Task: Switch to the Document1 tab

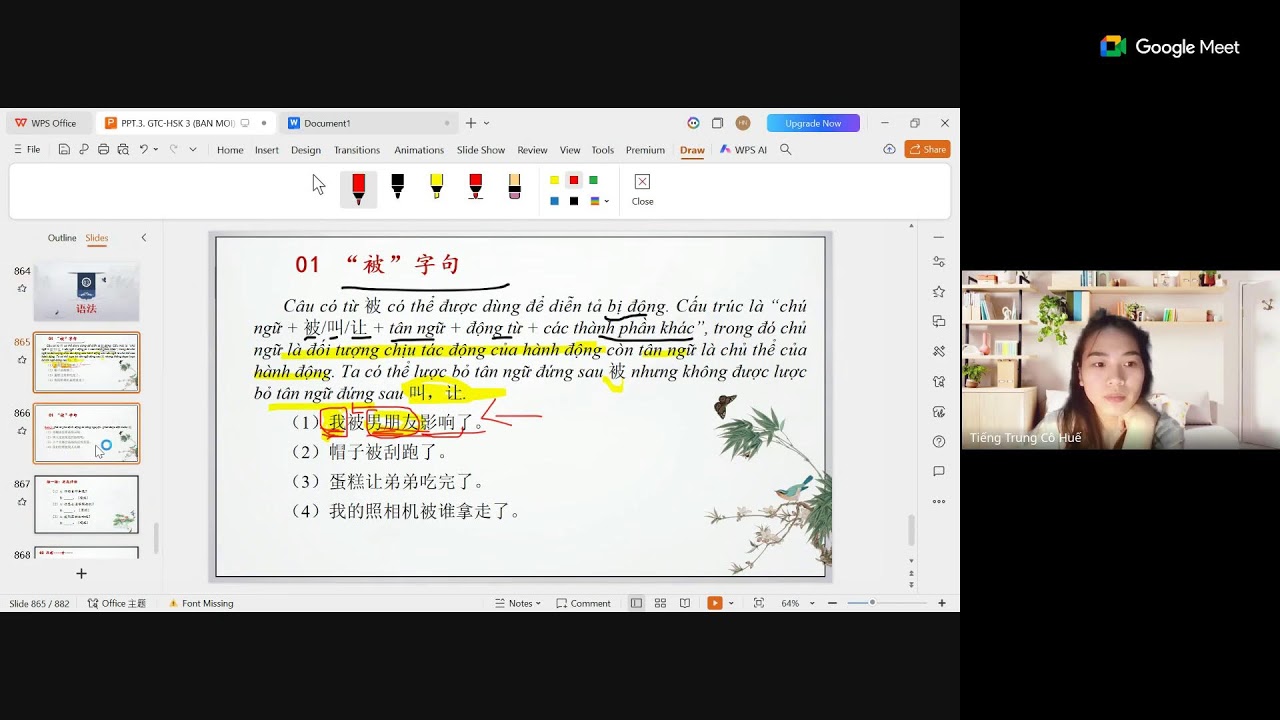Action: (x=369, y=123)
